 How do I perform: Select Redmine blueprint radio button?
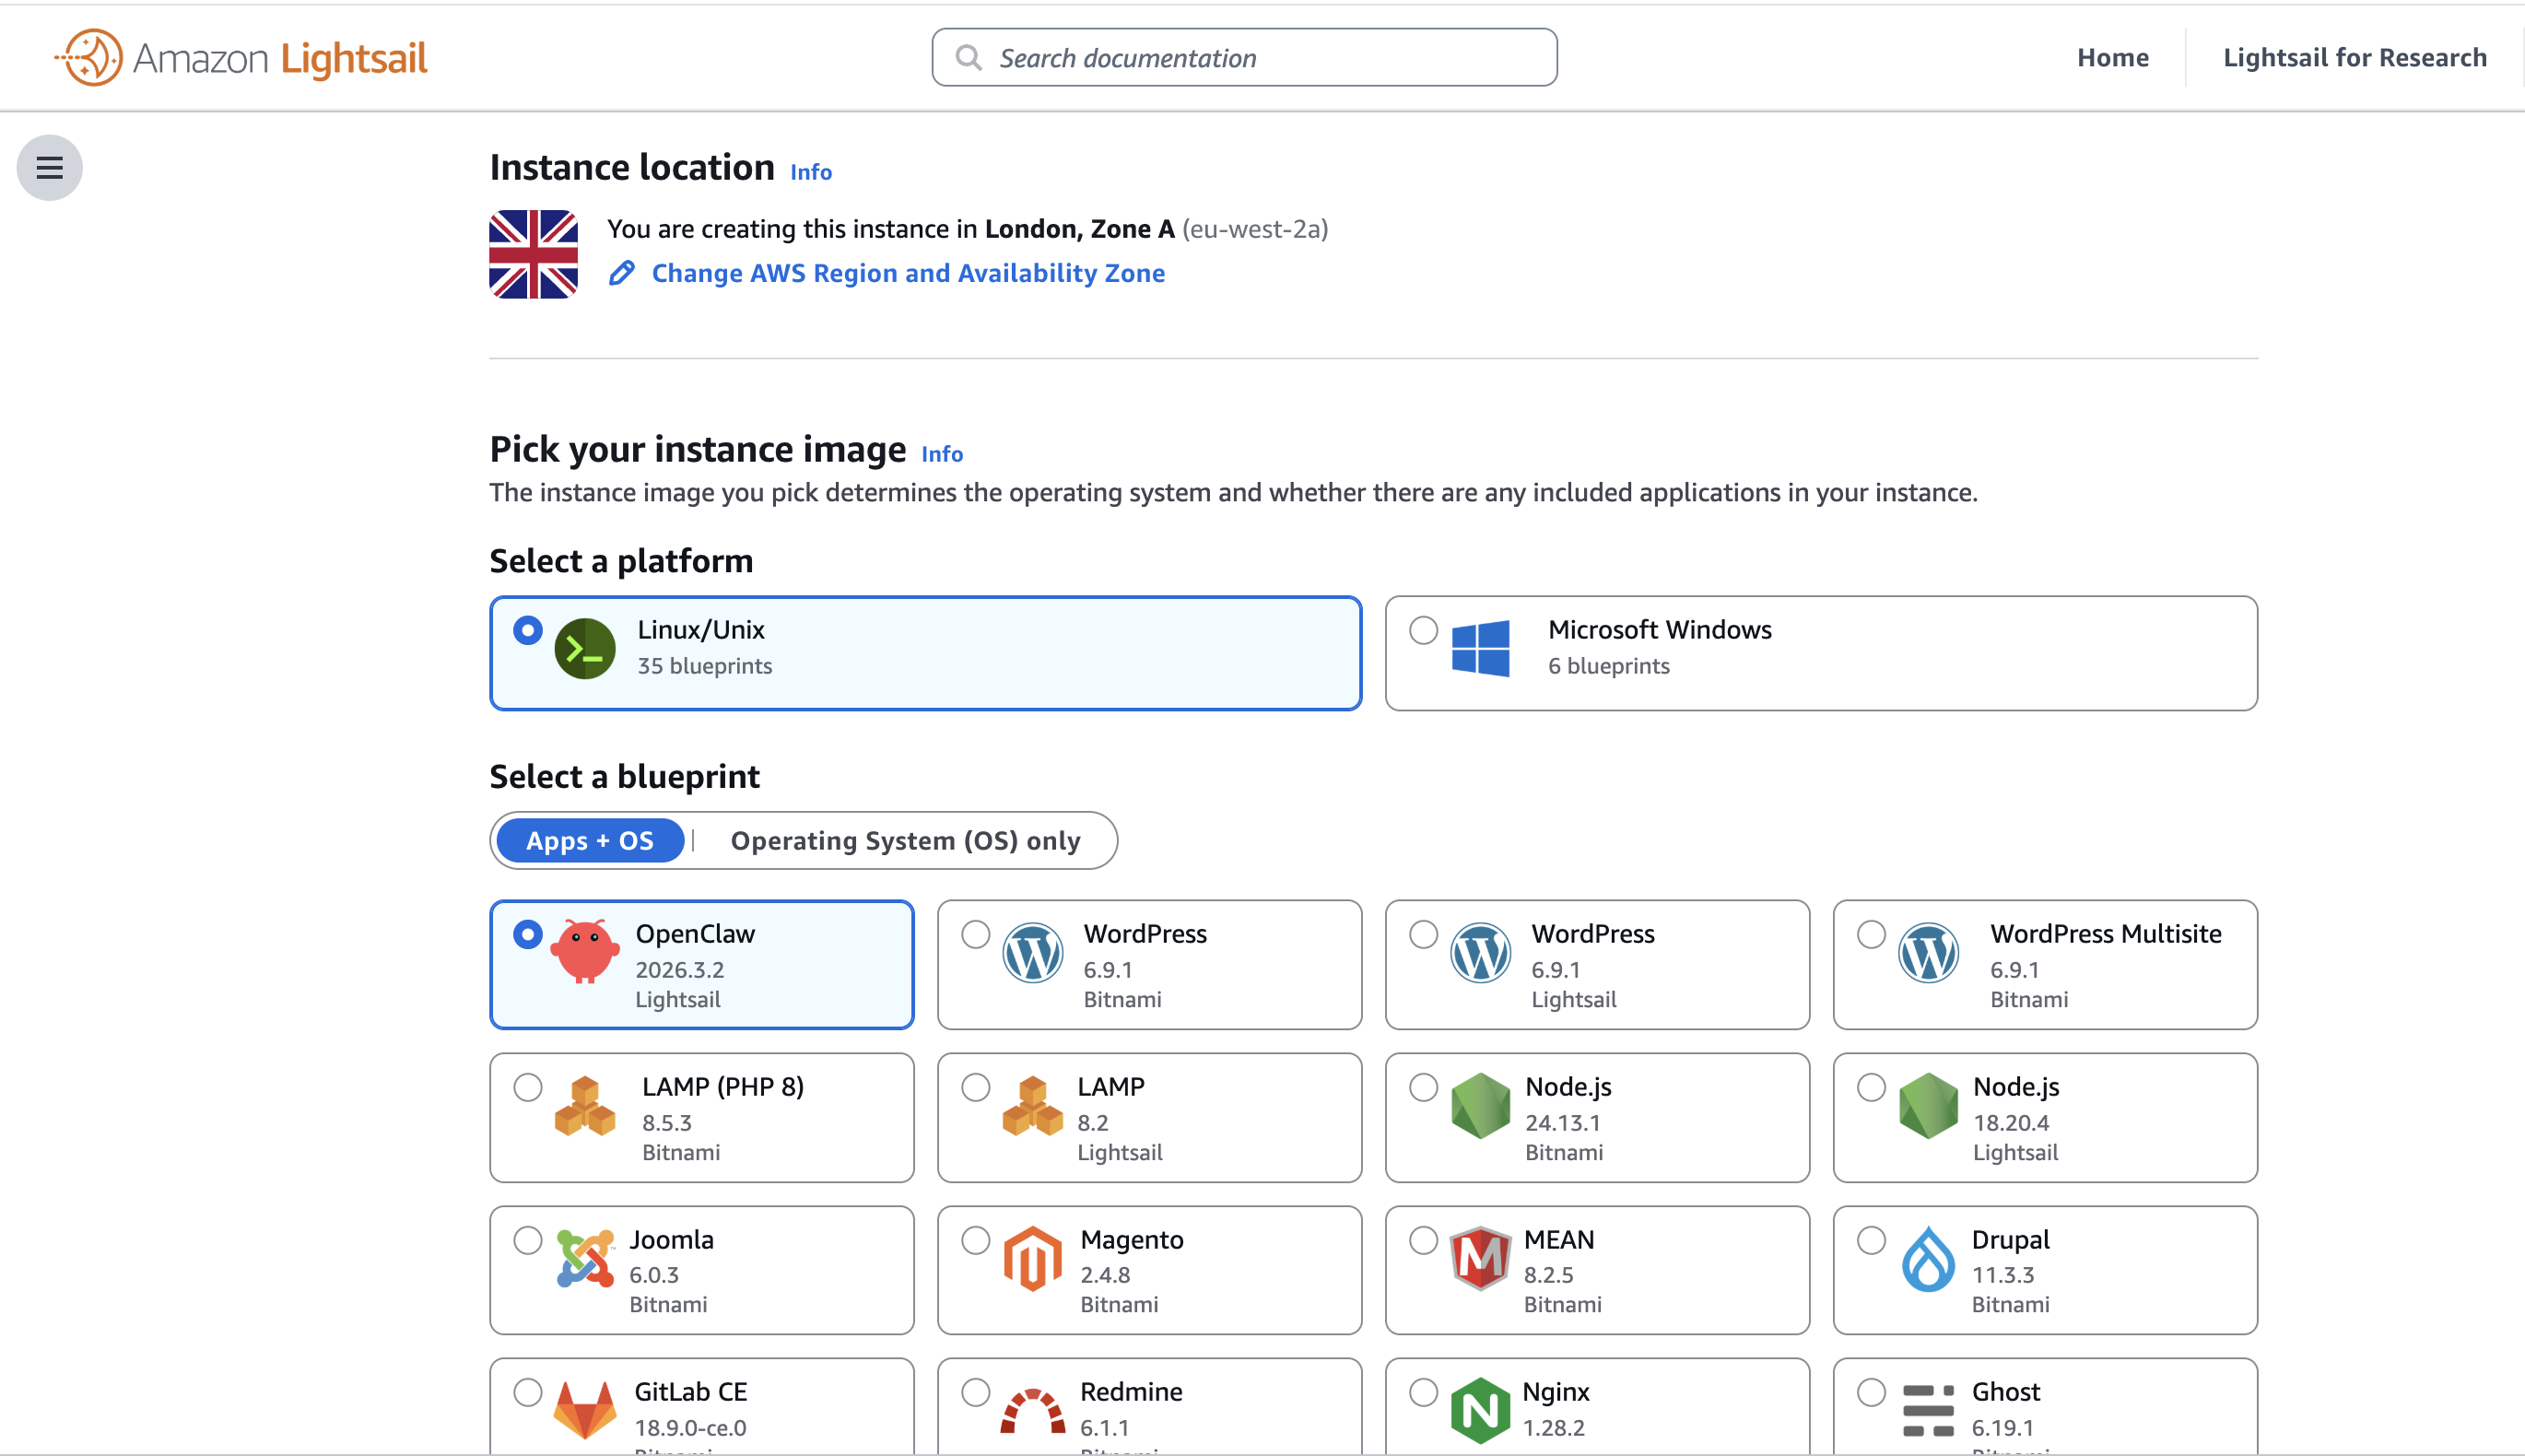coord(975,1393)
